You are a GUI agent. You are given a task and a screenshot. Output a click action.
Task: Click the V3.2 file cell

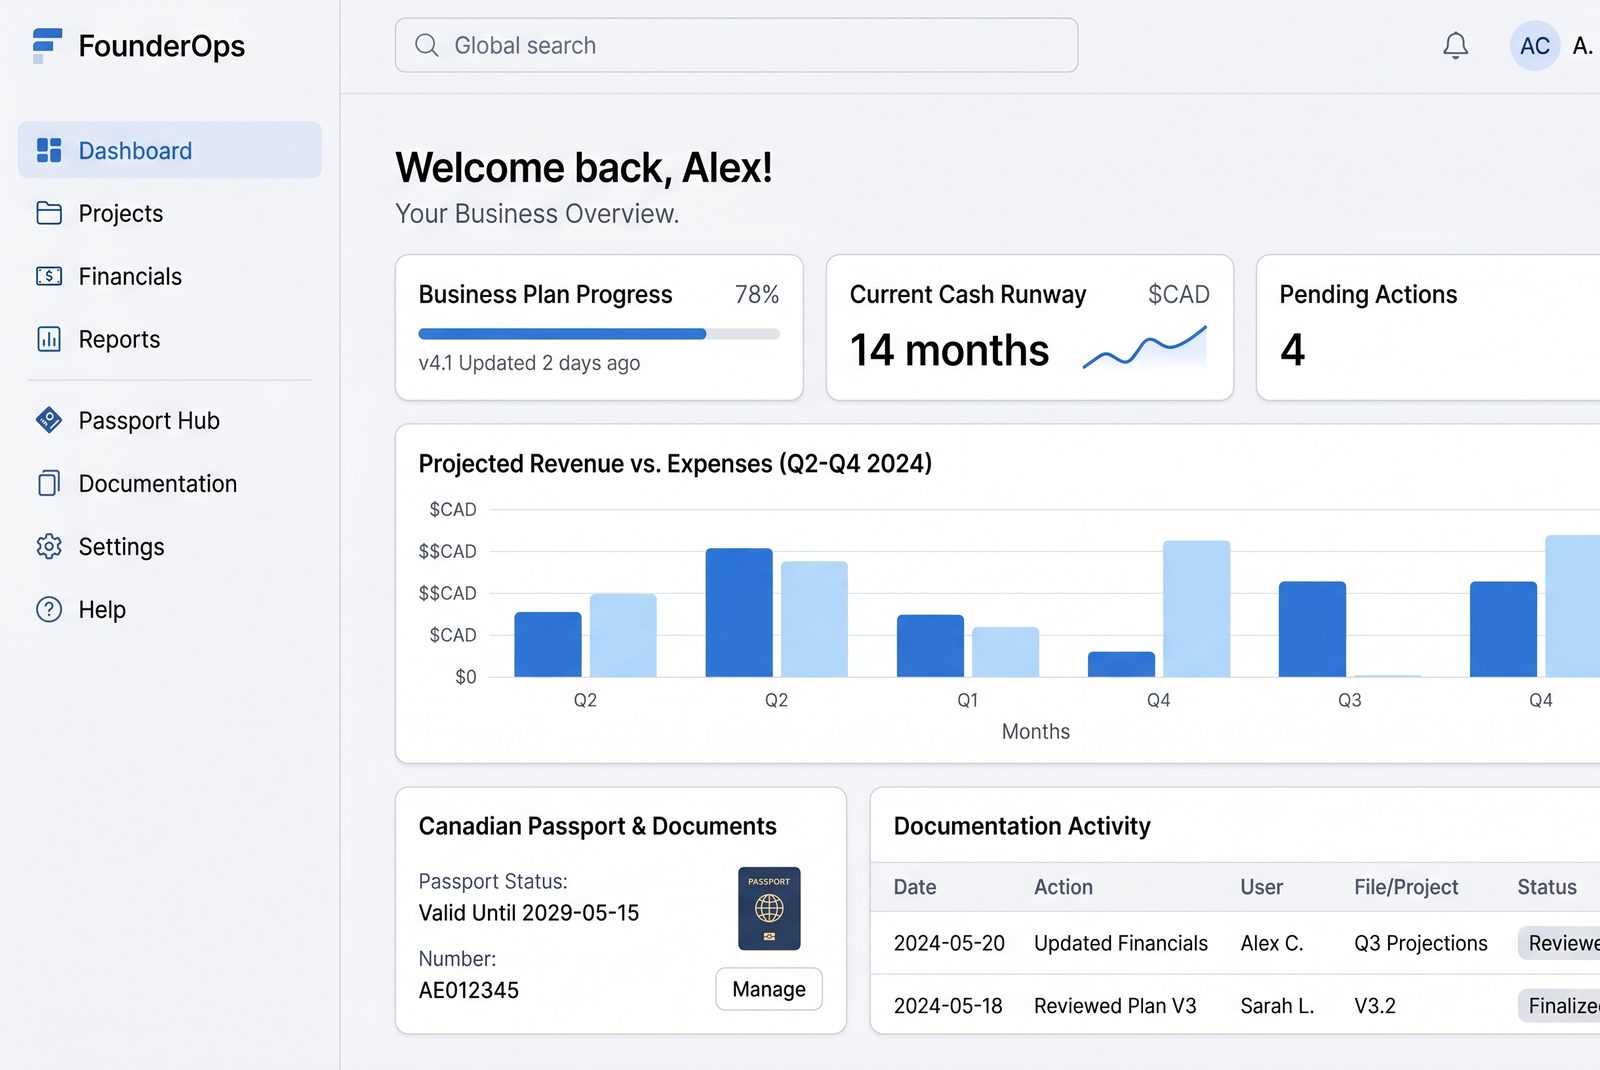tap(1375, 1006)
